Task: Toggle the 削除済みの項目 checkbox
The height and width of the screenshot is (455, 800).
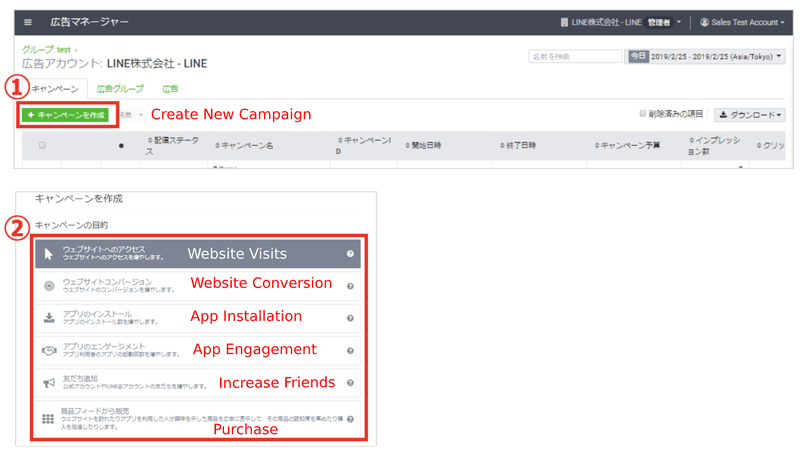Action: coord(643,113)
